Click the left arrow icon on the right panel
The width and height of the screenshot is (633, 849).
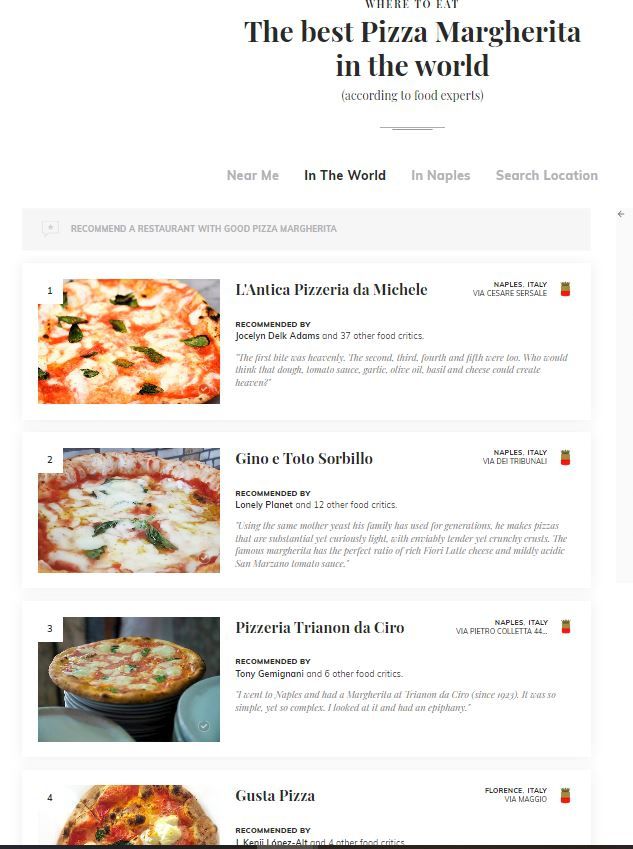(621, 214)
